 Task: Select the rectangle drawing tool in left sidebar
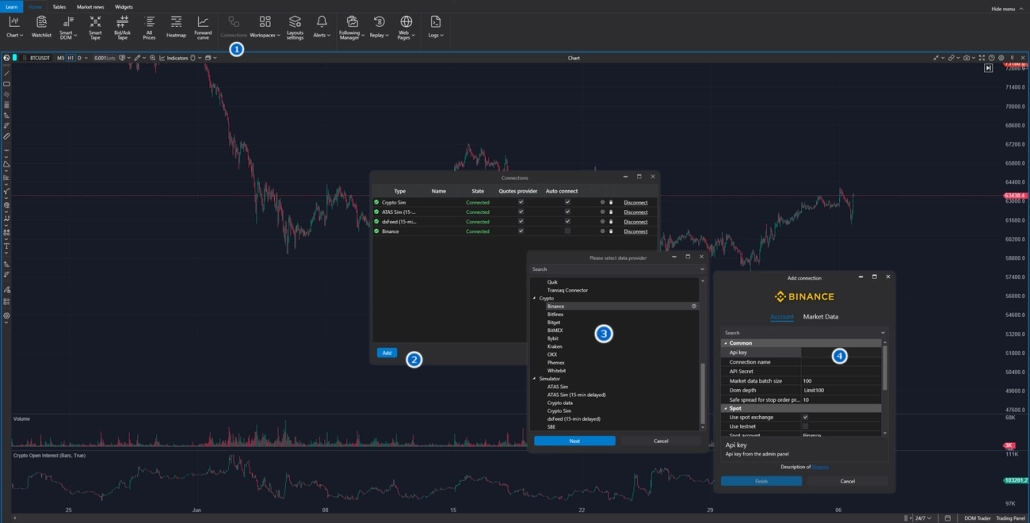point(7,83)
